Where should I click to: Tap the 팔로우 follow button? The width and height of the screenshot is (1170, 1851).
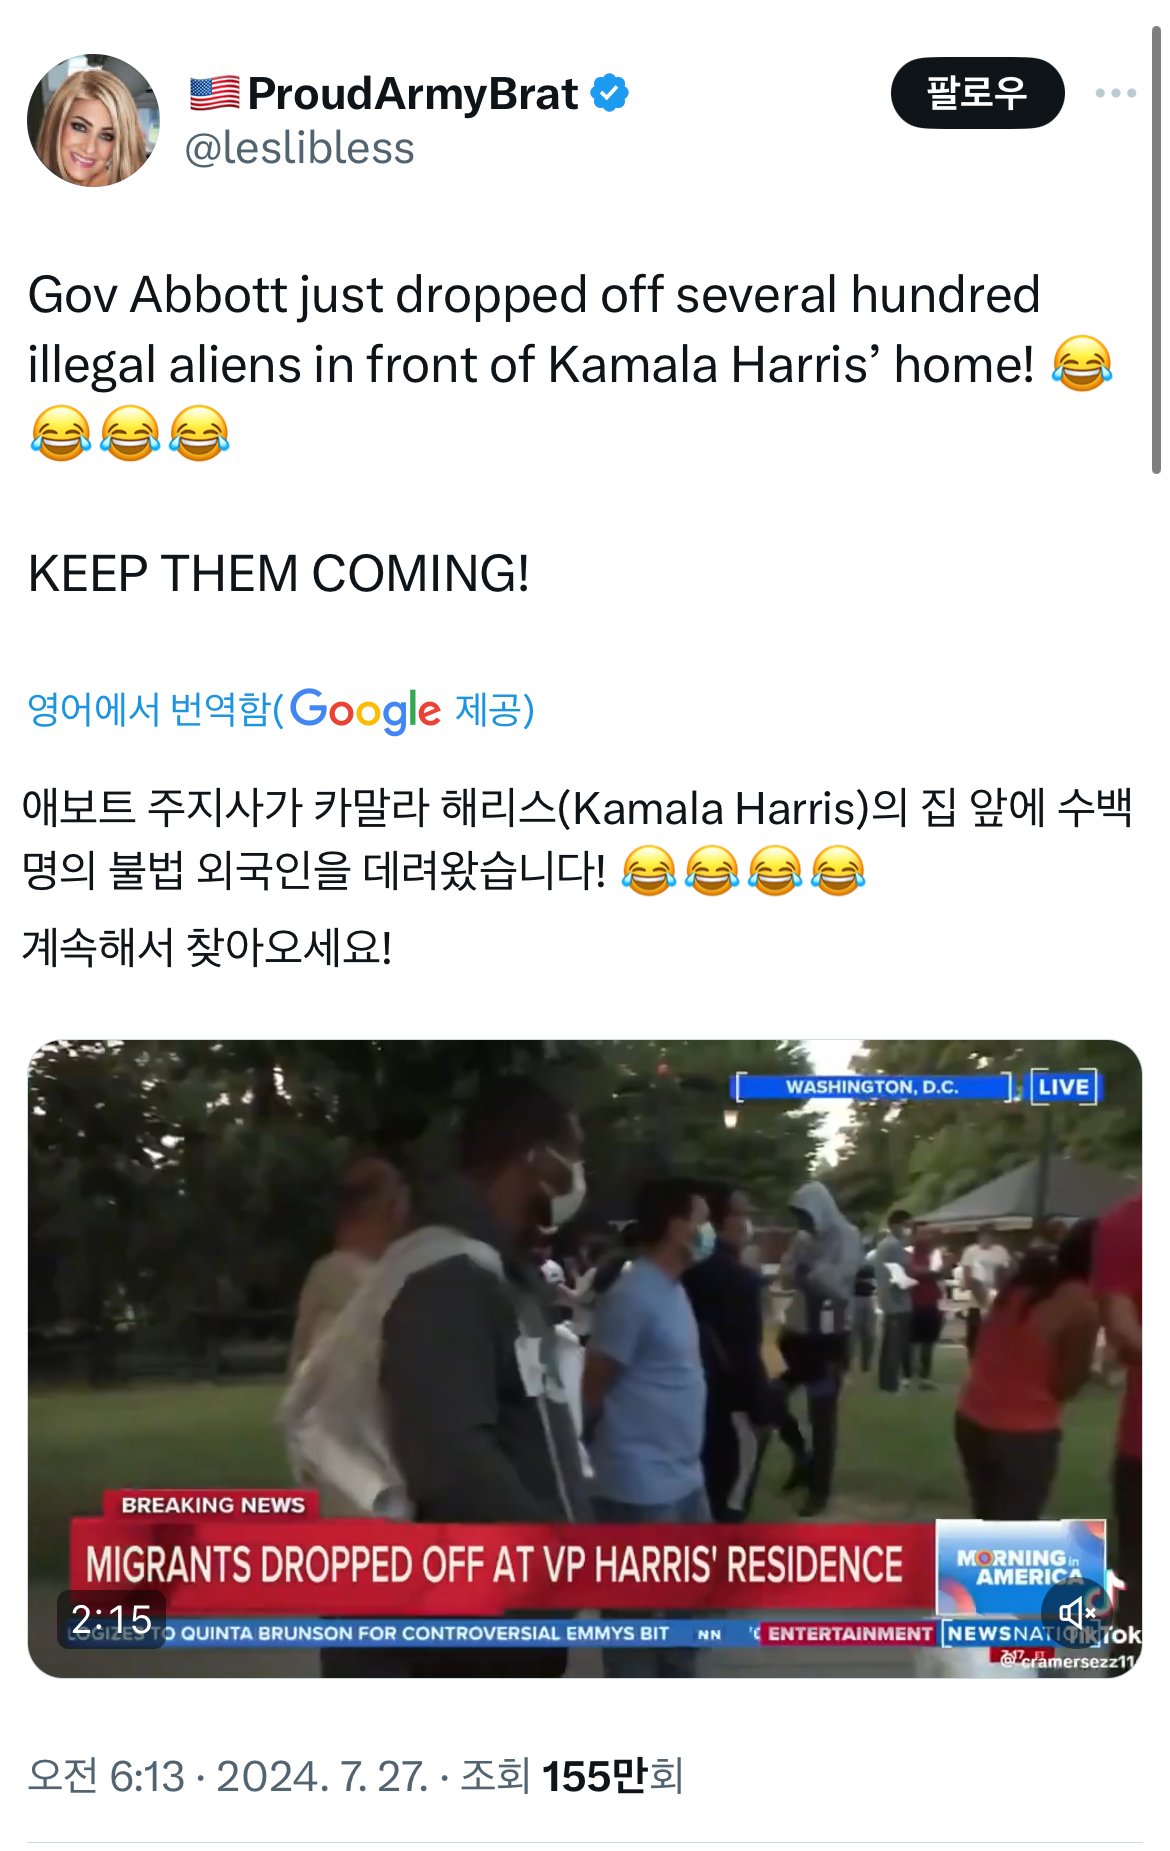pyautogui.click(x=977, y=93)
